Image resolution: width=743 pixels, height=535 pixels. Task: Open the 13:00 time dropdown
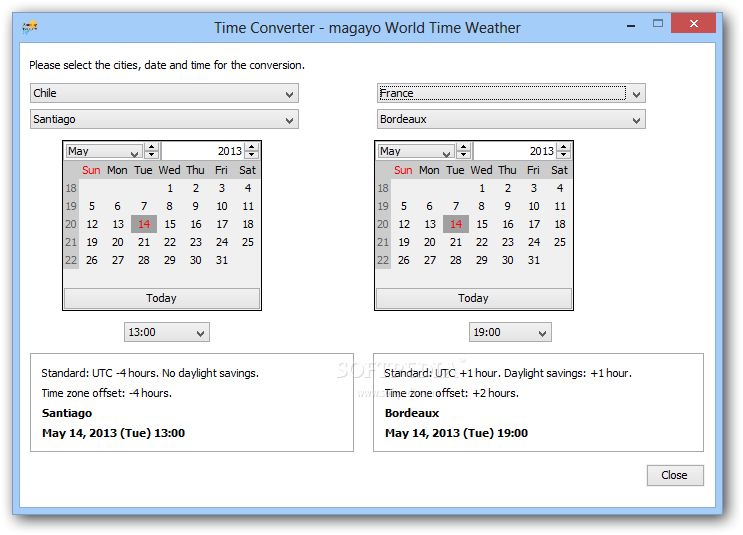(x=167, y=332)
